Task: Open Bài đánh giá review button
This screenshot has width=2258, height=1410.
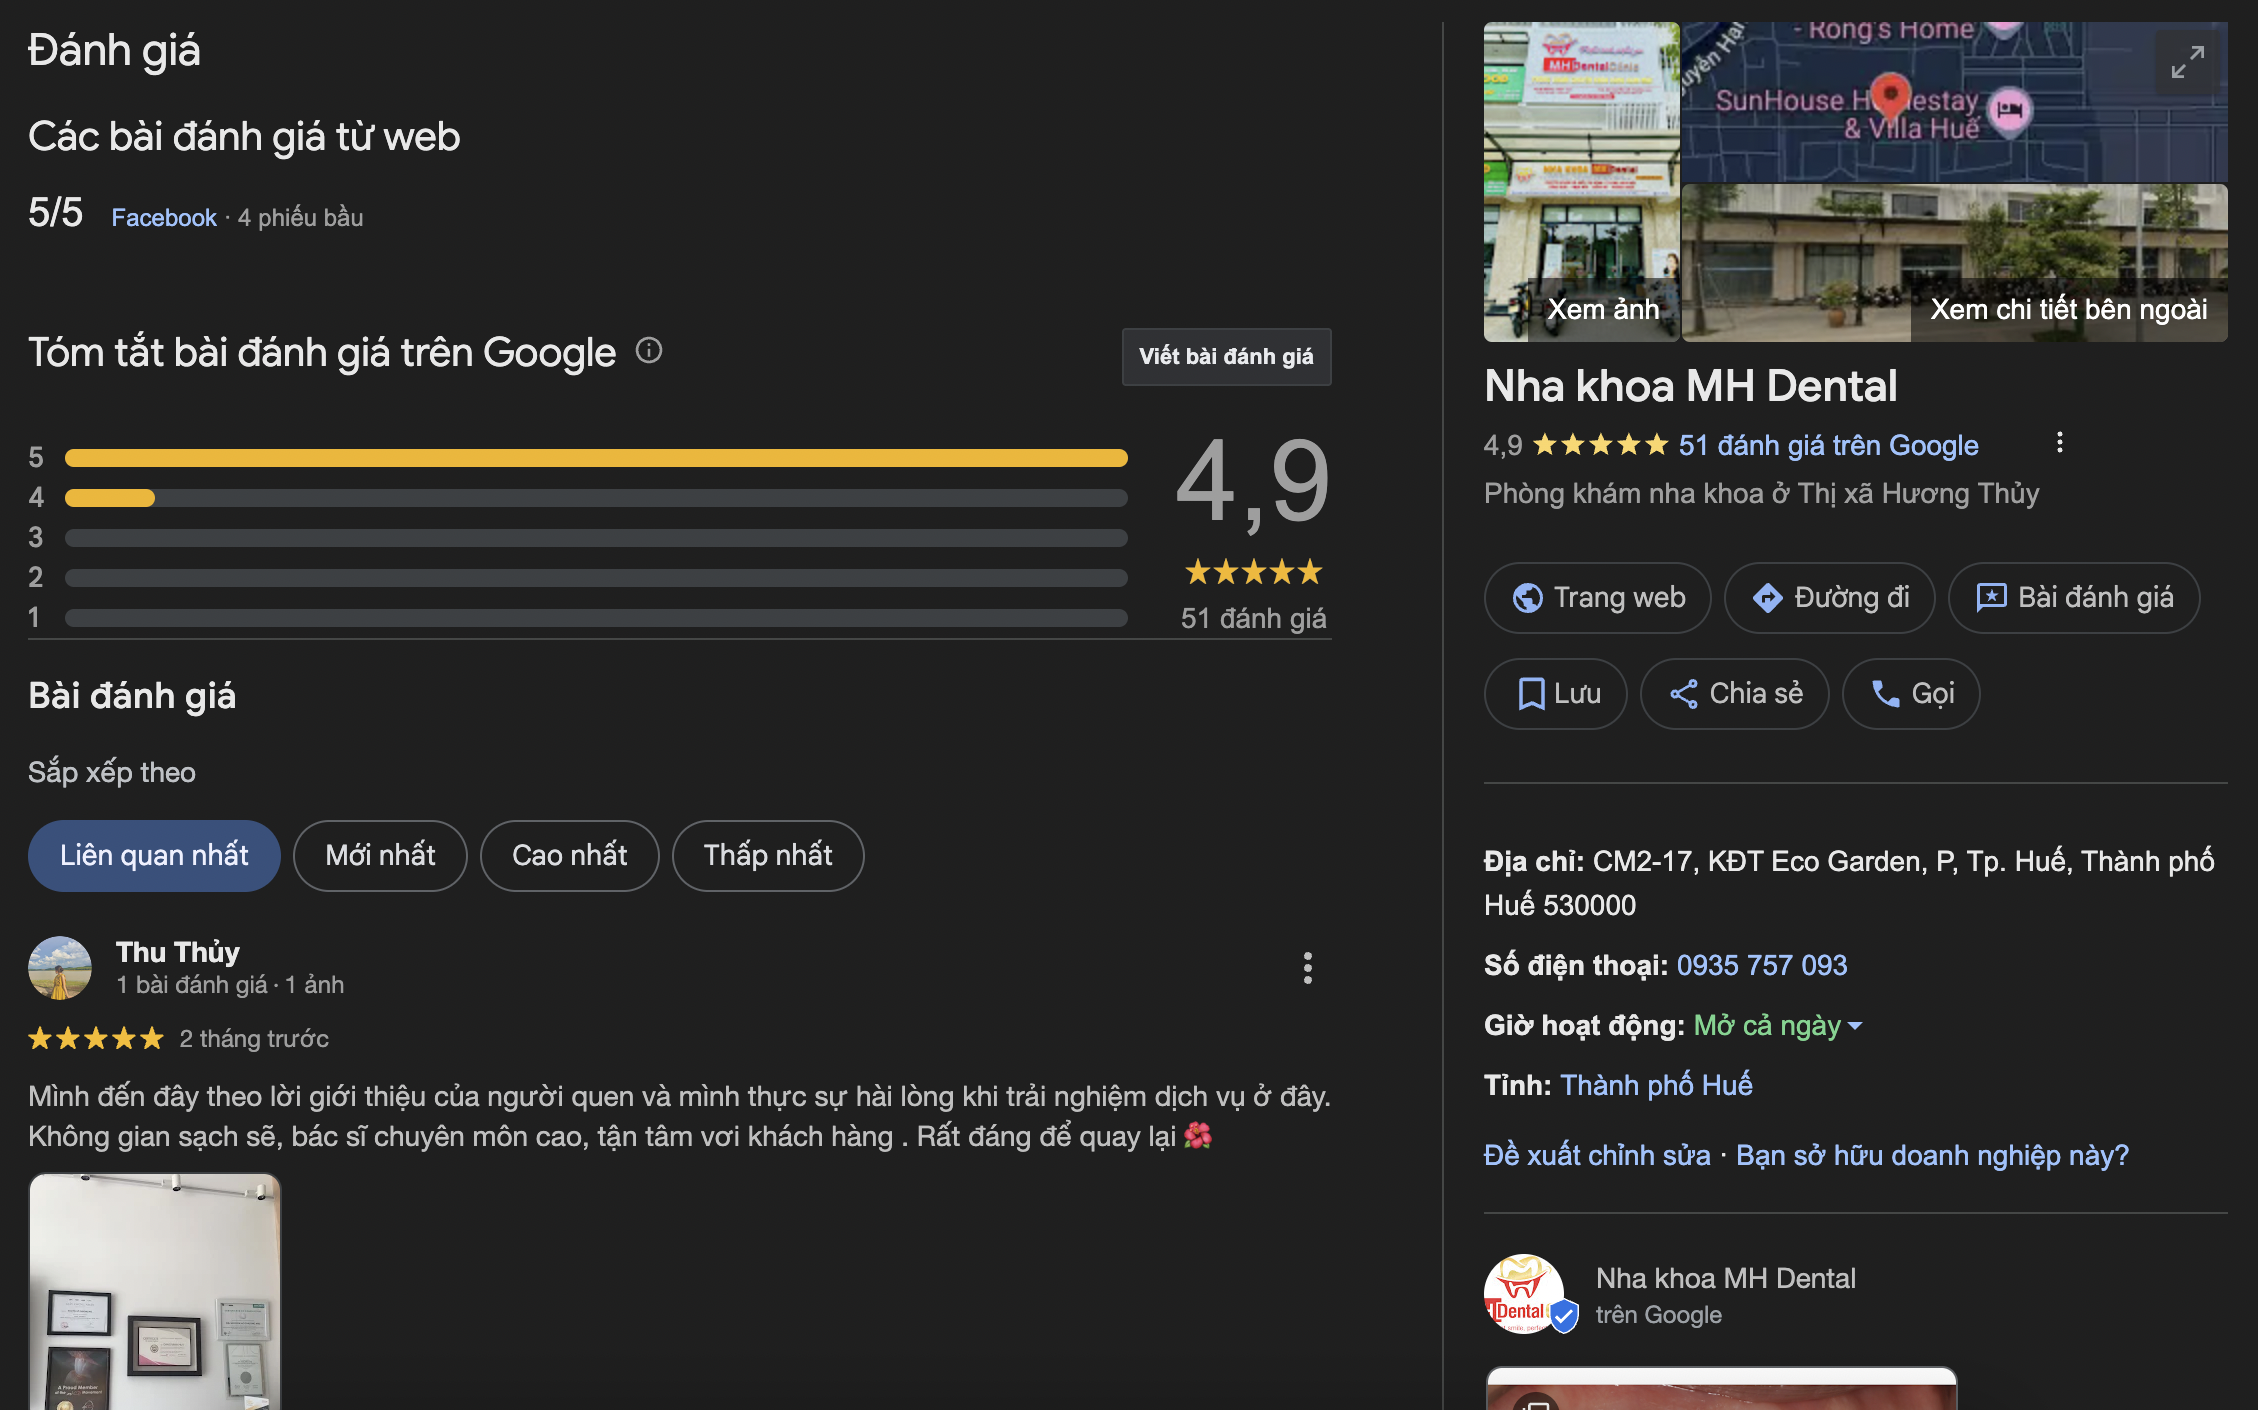Action: click(x=2074, y=598)
